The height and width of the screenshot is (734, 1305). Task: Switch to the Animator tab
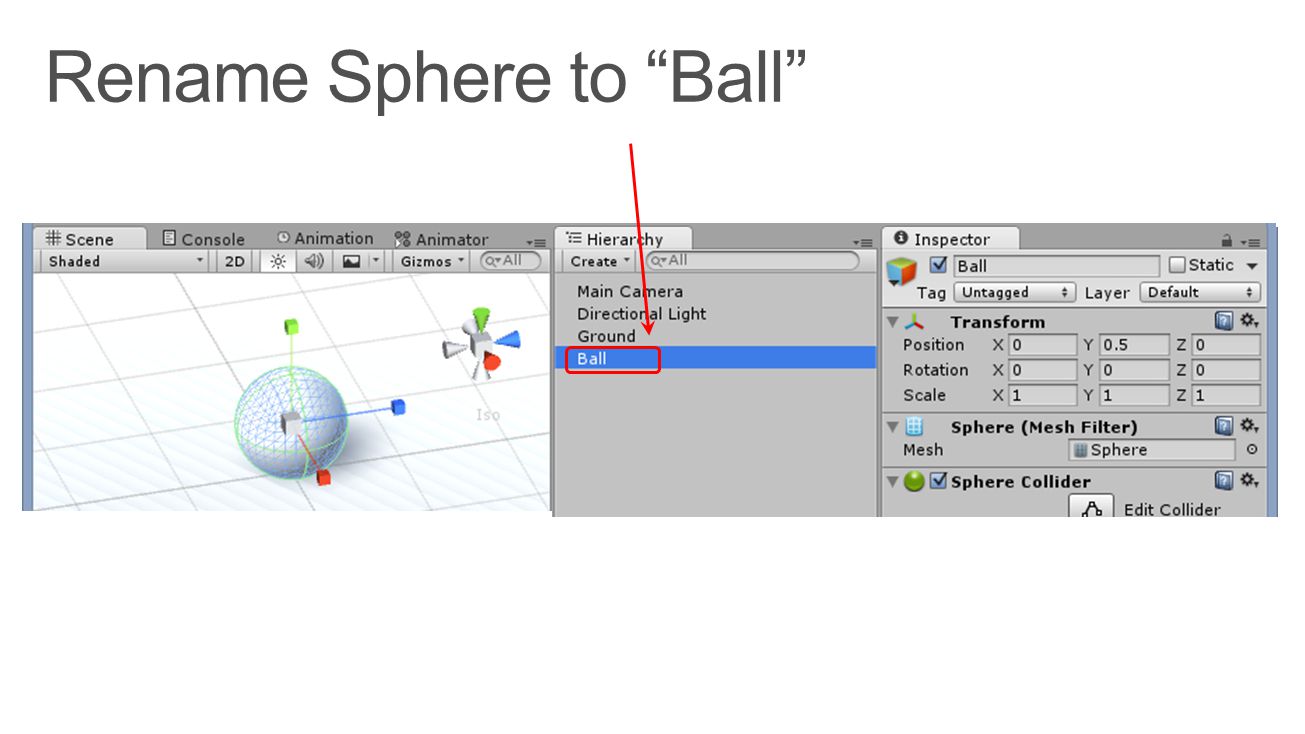pyautogui.click(x=441, y=239)
